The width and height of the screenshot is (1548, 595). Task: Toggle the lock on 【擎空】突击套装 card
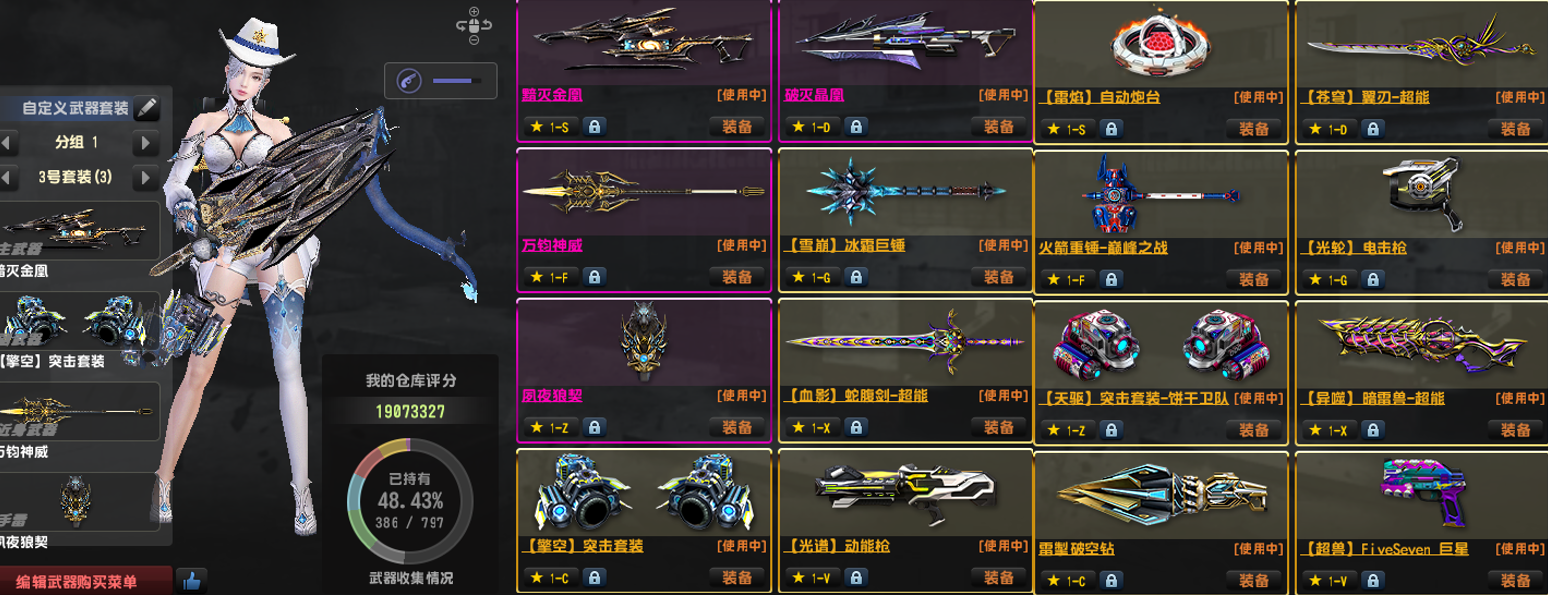[x=594, y=577]
